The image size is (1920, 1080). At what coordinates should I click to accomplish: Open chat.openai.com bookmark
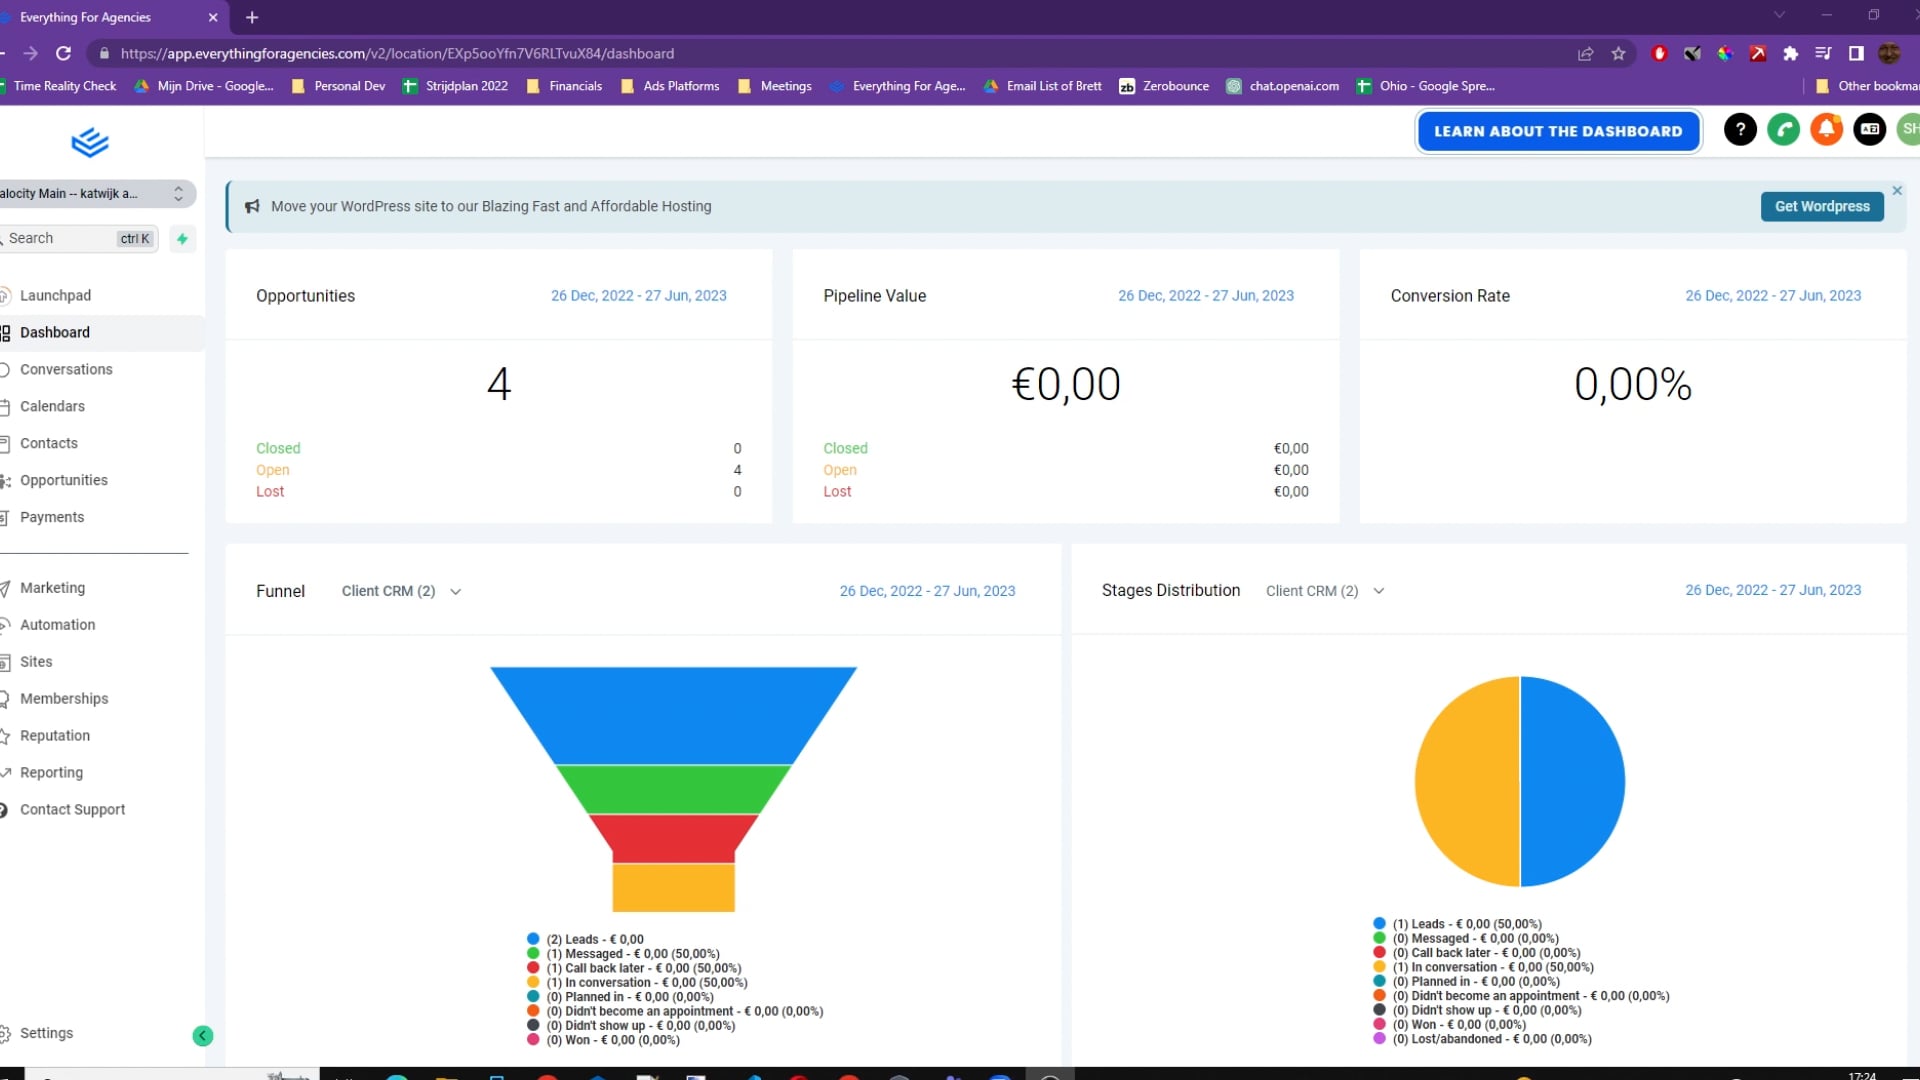click(1283, 86)
